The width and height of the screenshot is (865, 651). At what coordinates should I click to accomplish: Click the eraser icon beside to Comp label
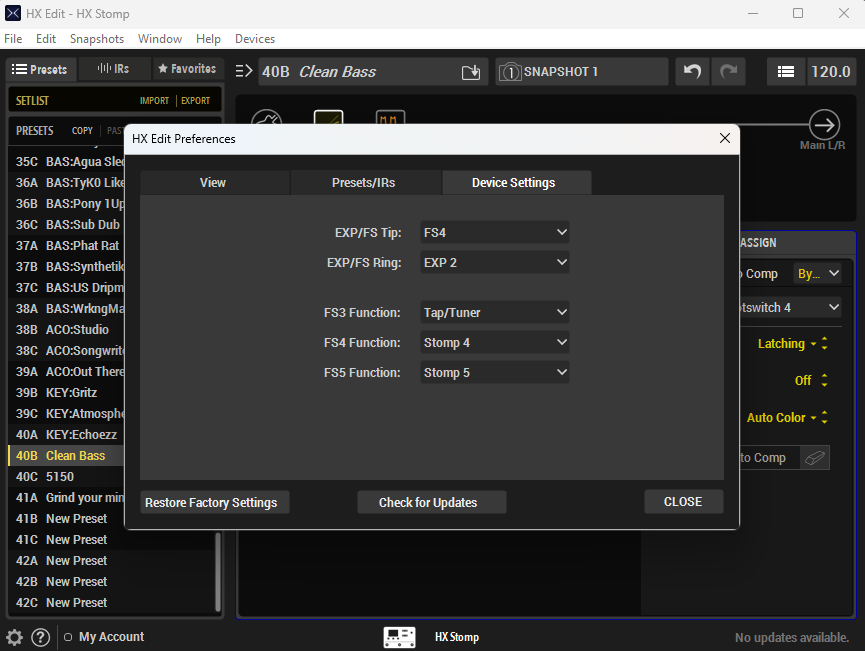[814, 458]
